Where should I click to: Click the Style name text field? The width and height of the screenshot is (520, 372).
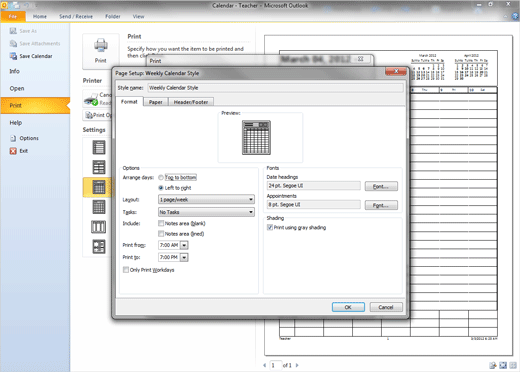pos(275,88)
